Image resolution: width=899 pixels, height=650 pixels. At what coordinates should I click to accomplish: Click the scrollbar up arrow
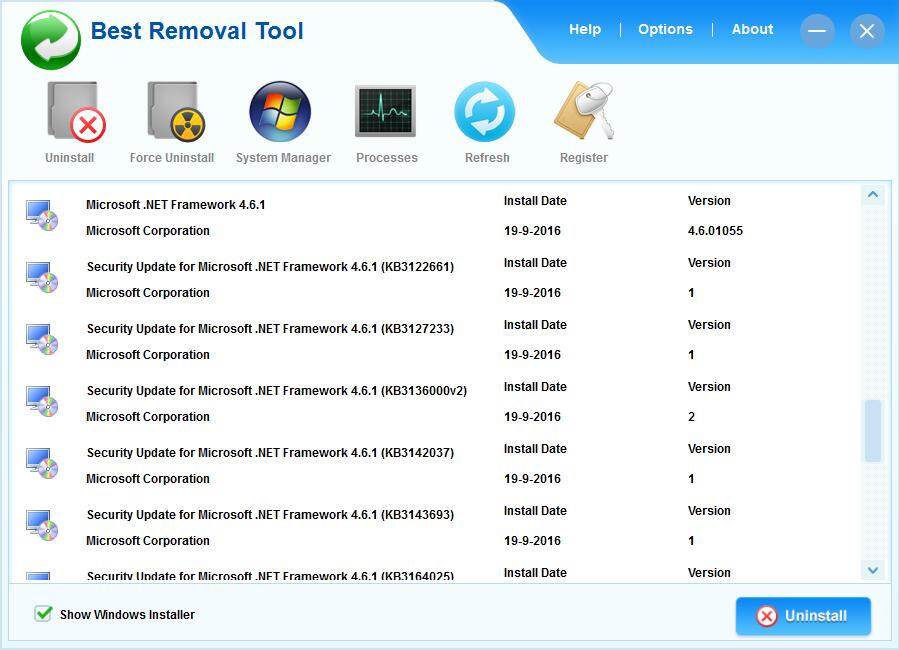873,195
